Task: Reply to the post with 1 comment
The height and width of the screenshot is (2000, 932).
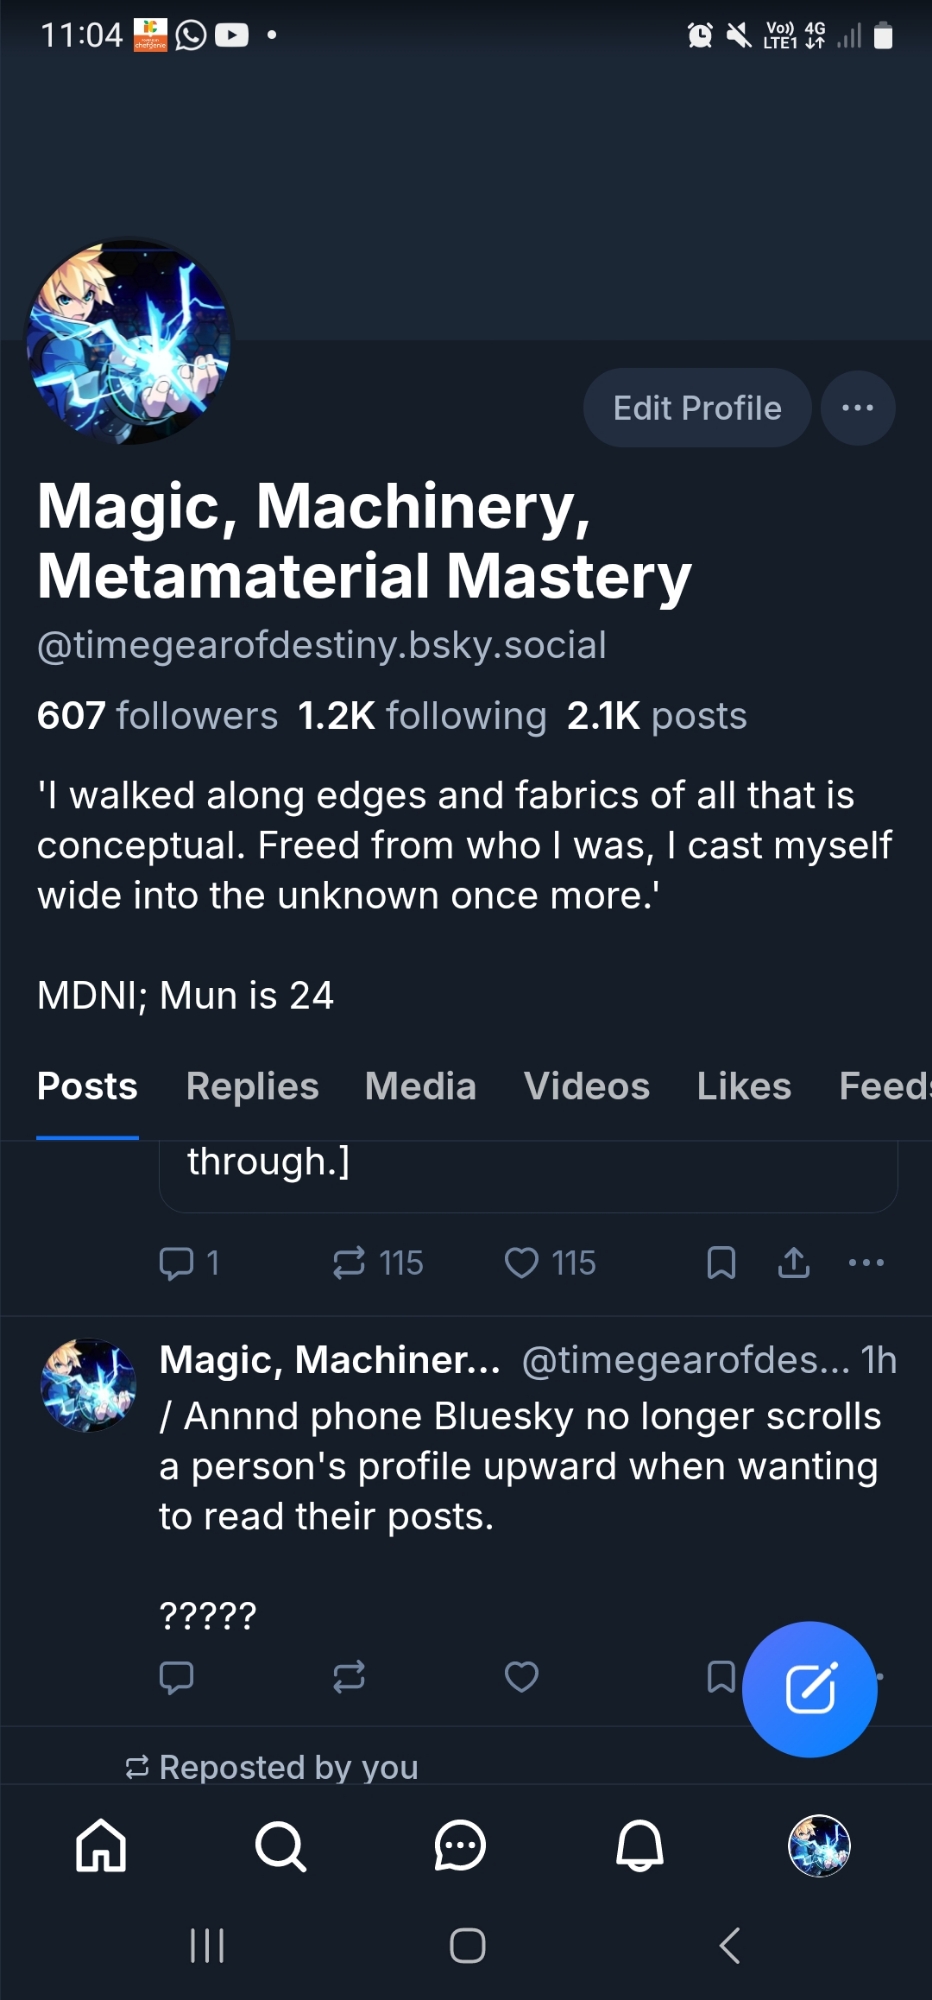Action: click(177, 1263)
